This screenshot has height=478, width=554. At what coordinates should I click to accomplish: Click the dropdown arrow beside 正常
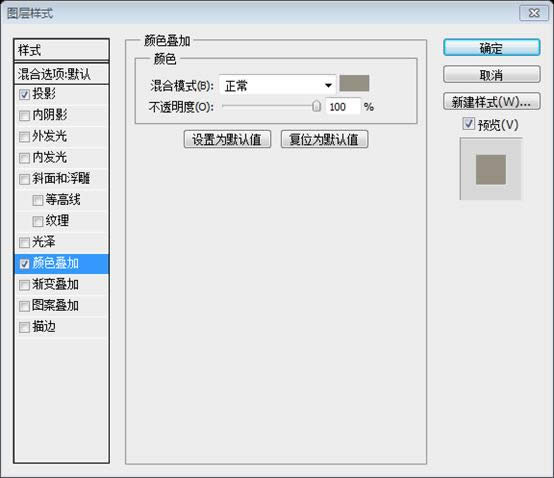[x=328, y=85]
